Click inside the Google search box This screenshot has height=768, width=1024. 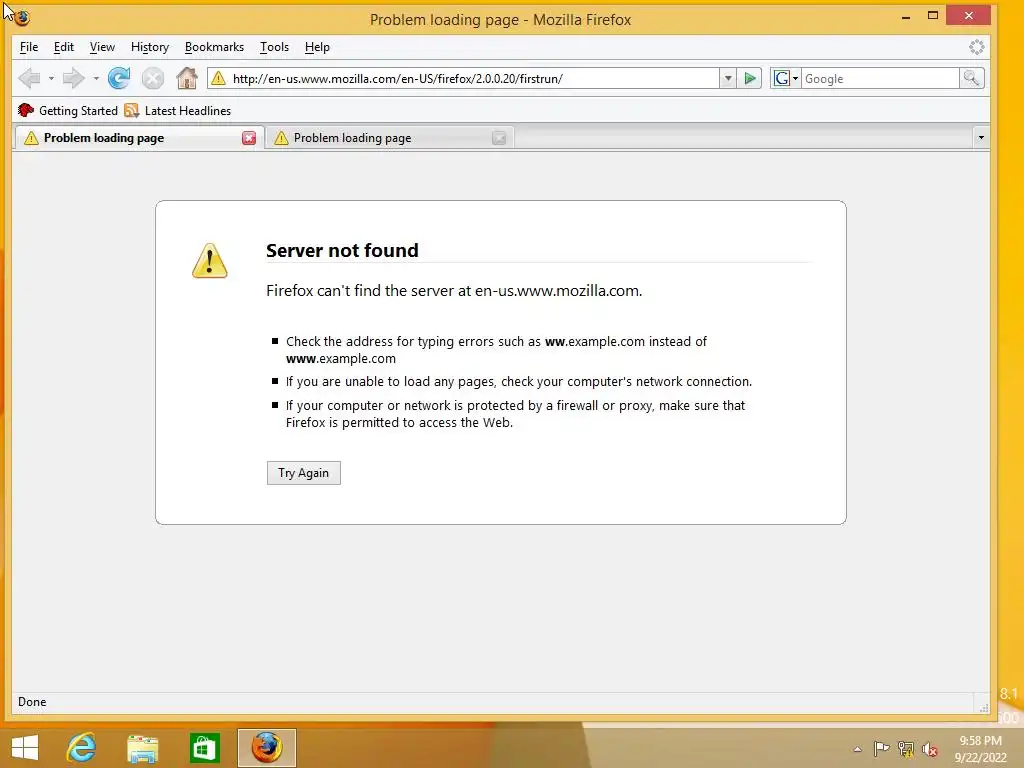click(x=880, y=78)
